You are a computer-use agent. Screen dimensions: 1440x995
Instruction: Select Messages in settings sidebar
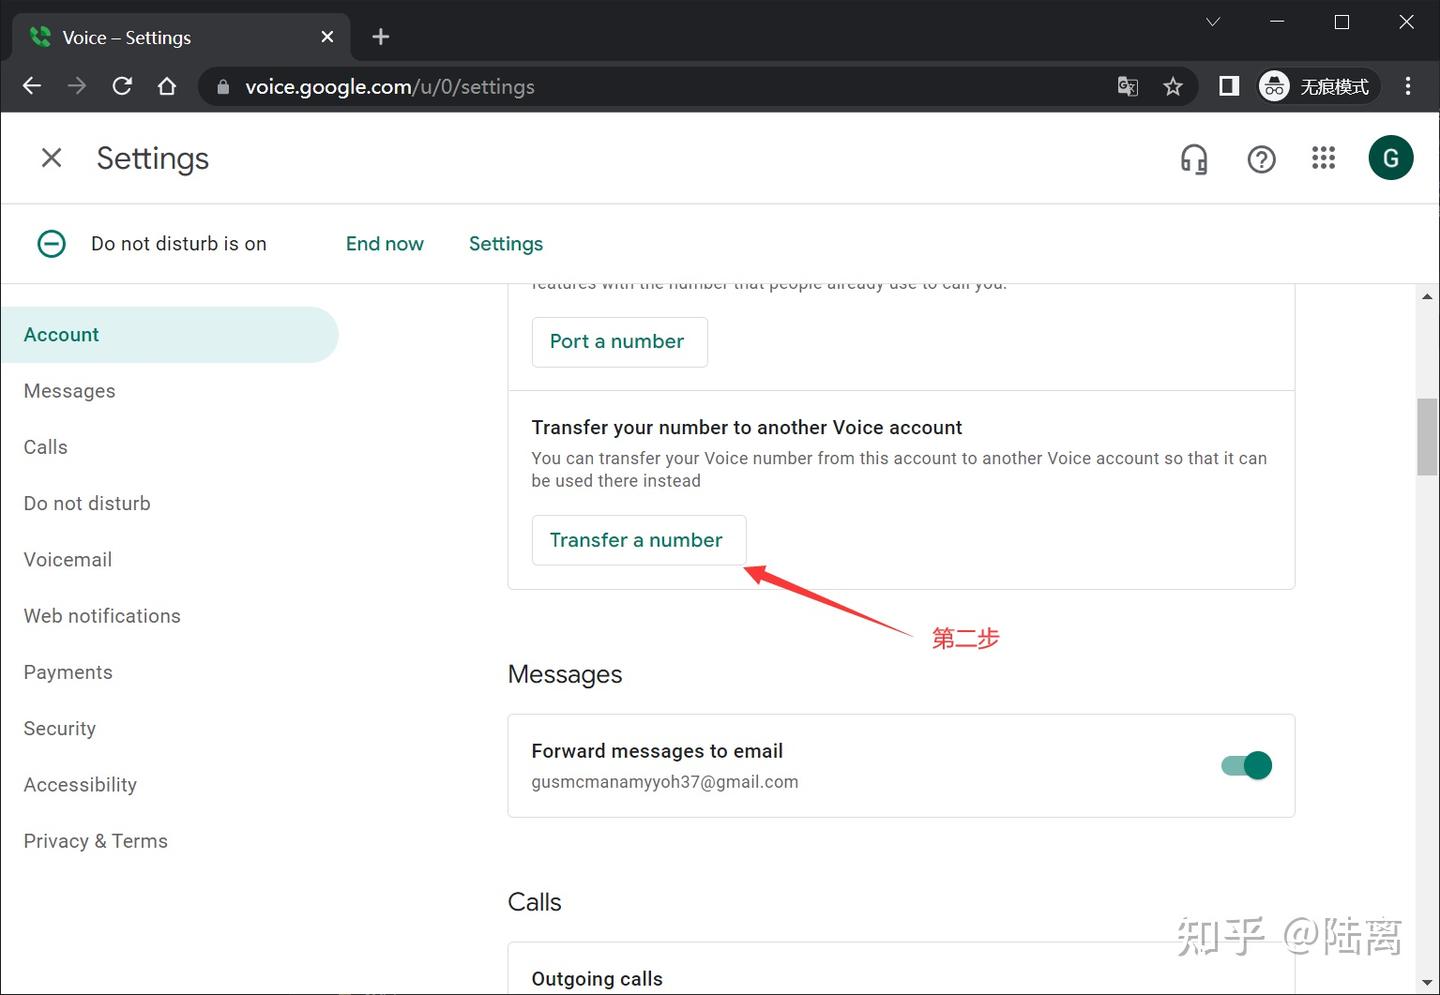[x=70, y=391]
